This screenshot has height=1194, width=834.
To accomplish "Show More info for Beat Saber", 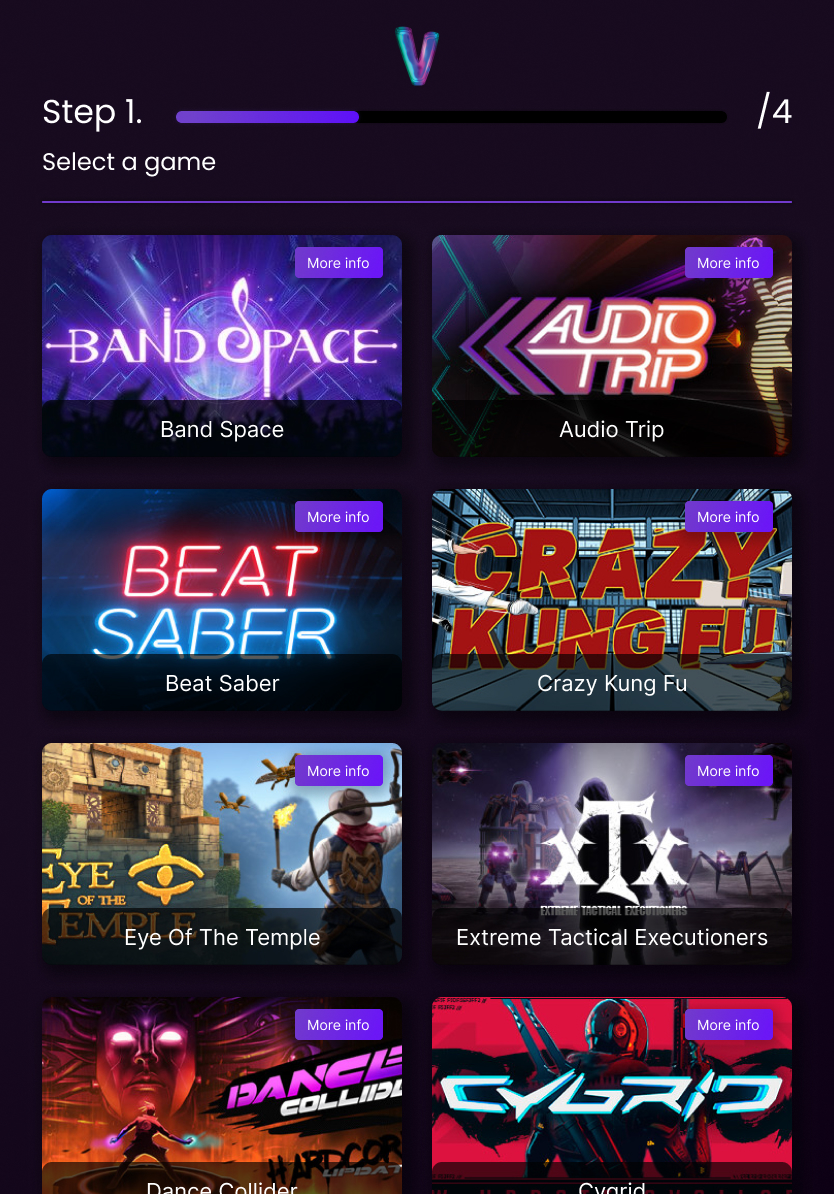I will (338, 517).
